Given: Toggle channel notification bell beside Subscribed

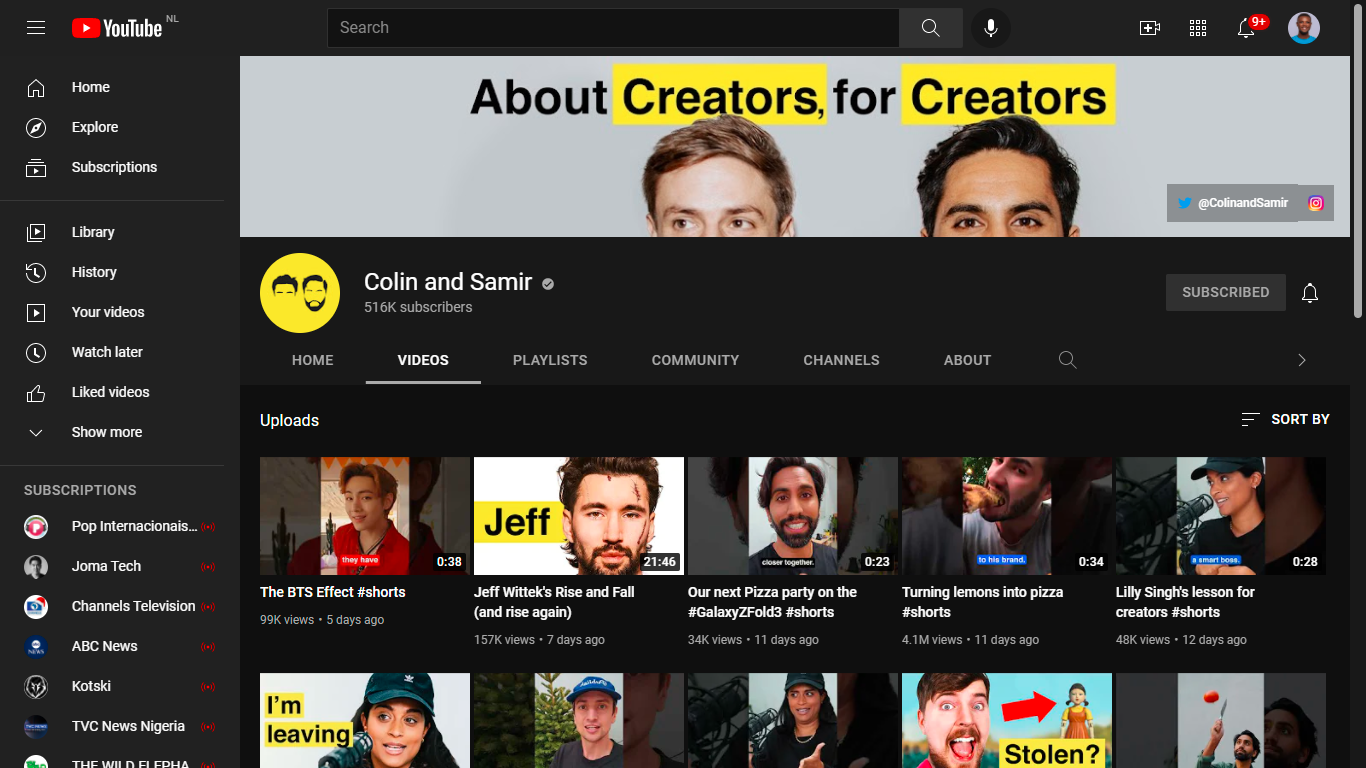Looking at the screenshot, I should pos(1310,293).
